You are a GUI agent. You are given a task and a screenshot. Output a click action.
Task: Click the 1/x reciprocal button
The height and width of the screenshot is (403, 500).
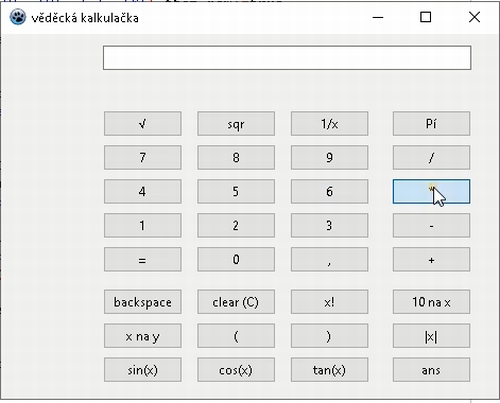pos(329,124)
